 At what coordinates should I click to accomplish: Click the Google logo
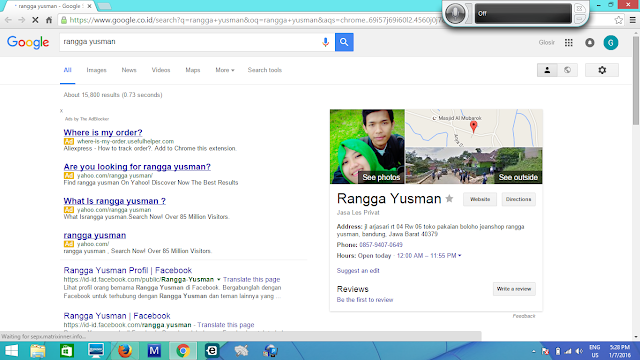tap(28, 42)
